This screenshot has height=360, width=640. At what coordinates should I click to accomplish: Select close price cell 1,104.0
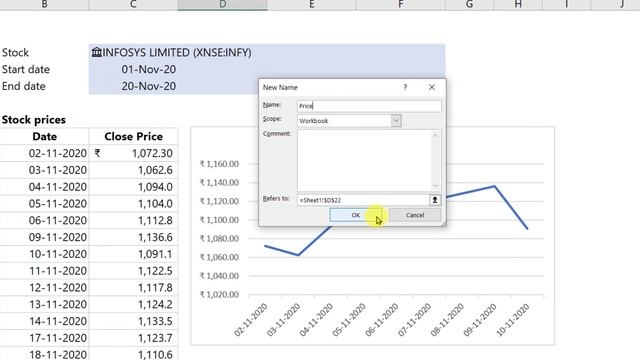[133, 203]
